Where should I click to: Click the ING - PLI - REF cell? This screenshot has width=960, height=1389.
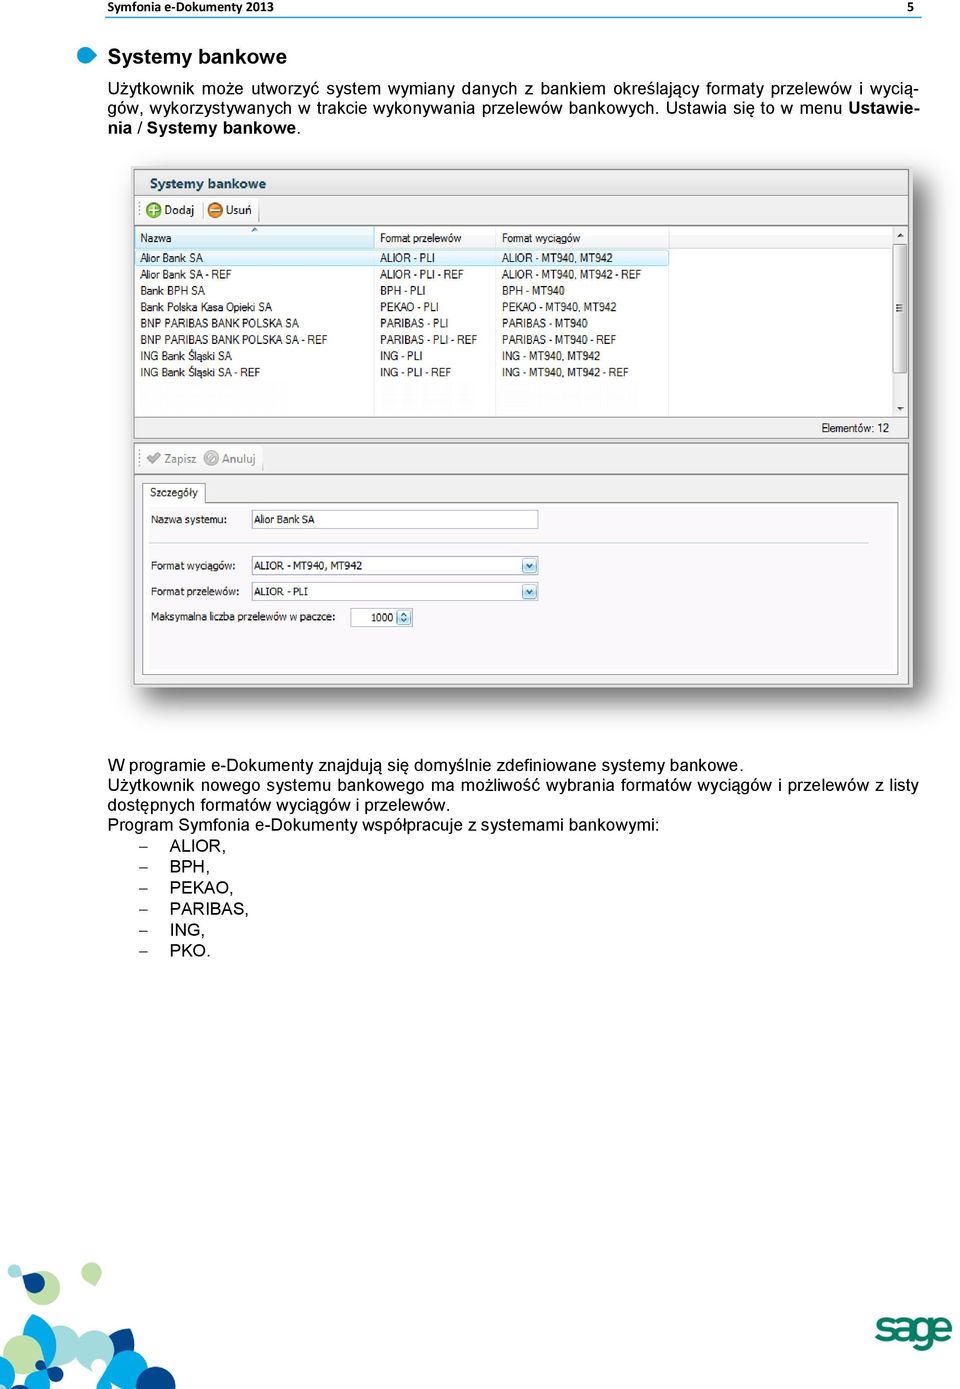point(415,372)
